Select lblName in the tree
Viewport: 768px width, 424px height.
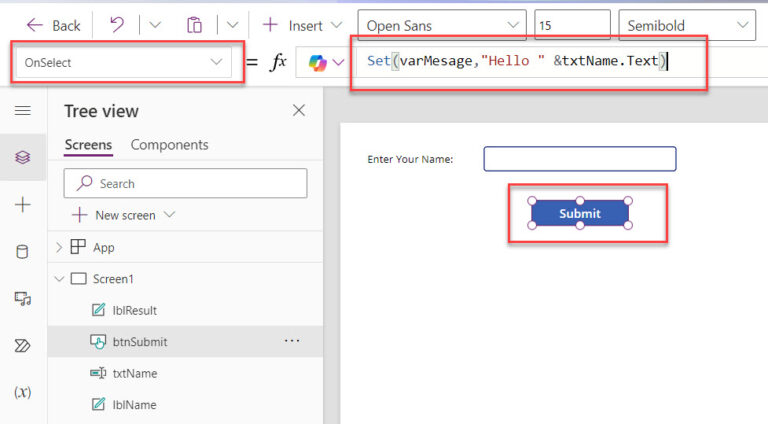tap(134, 404)
